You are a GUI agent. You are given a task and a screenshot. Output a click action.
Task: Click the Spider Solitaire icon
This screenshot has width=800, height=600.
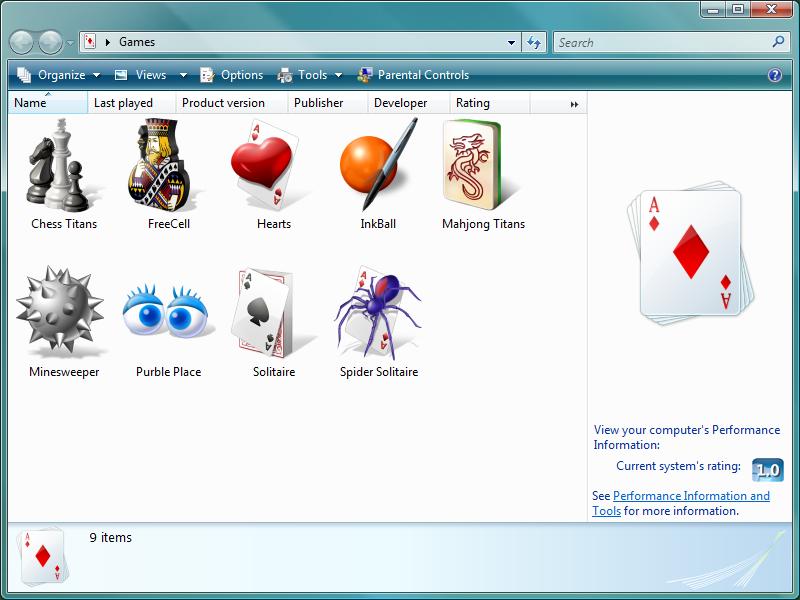(378, 313)
